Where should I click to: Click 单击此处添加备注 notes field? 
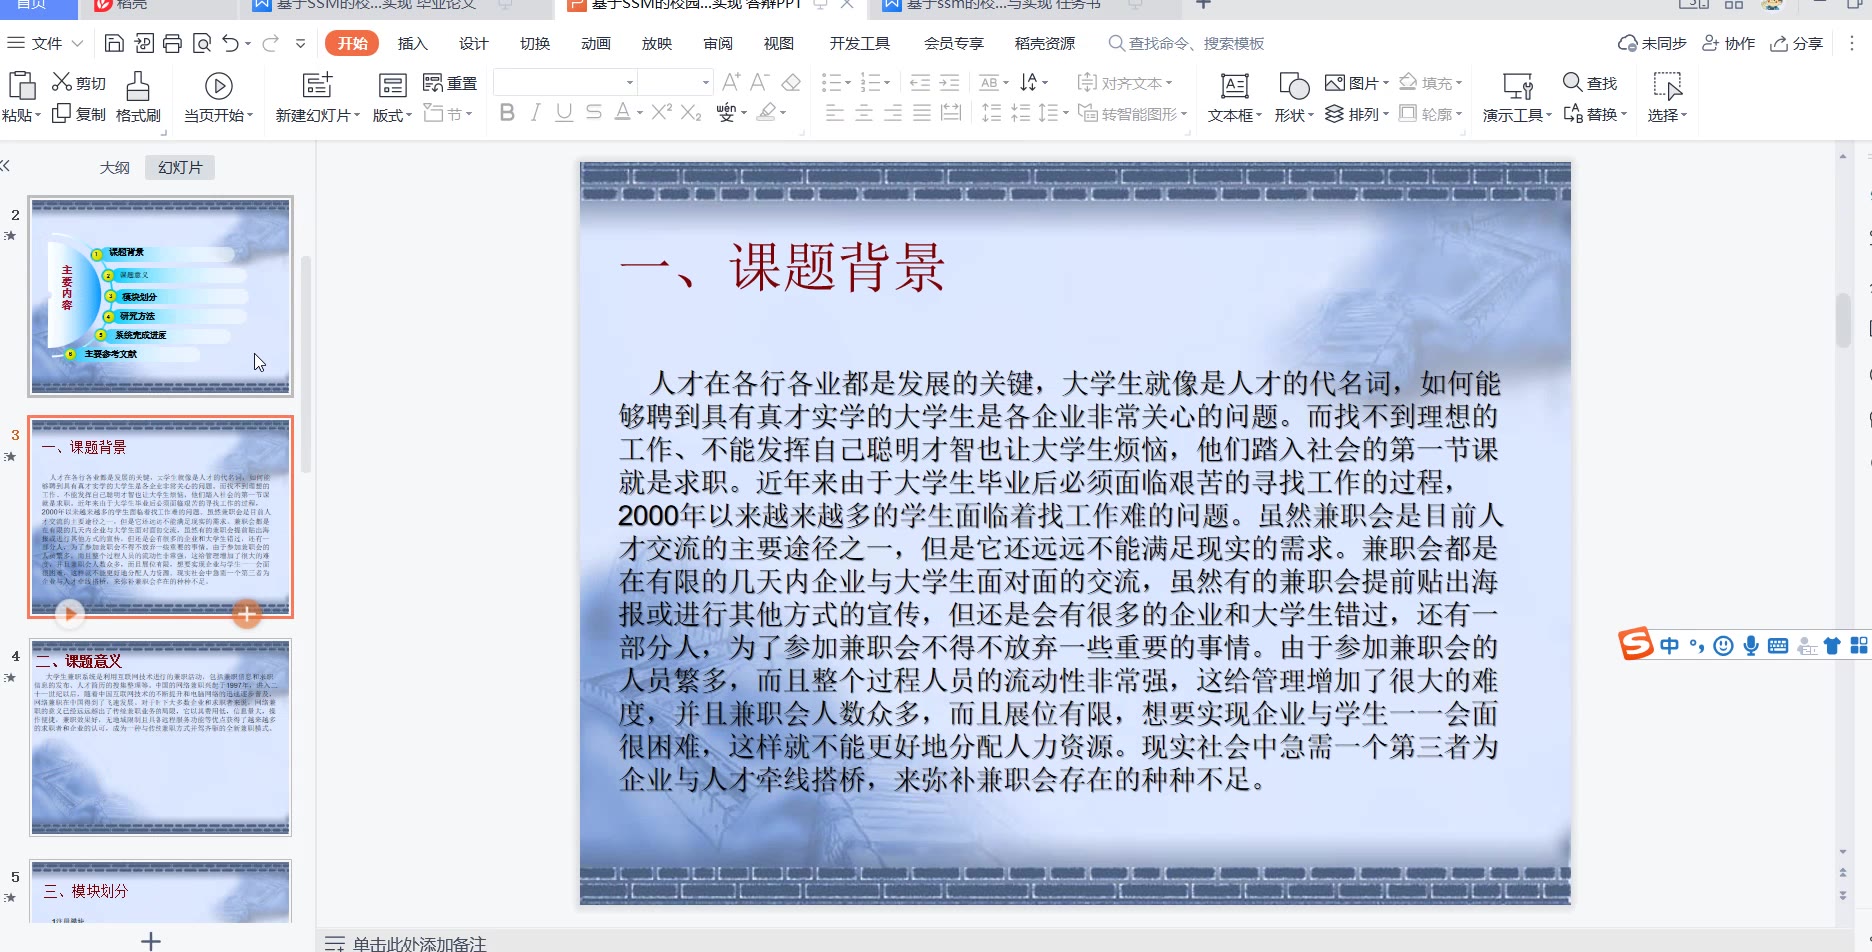tap(419, 943)
